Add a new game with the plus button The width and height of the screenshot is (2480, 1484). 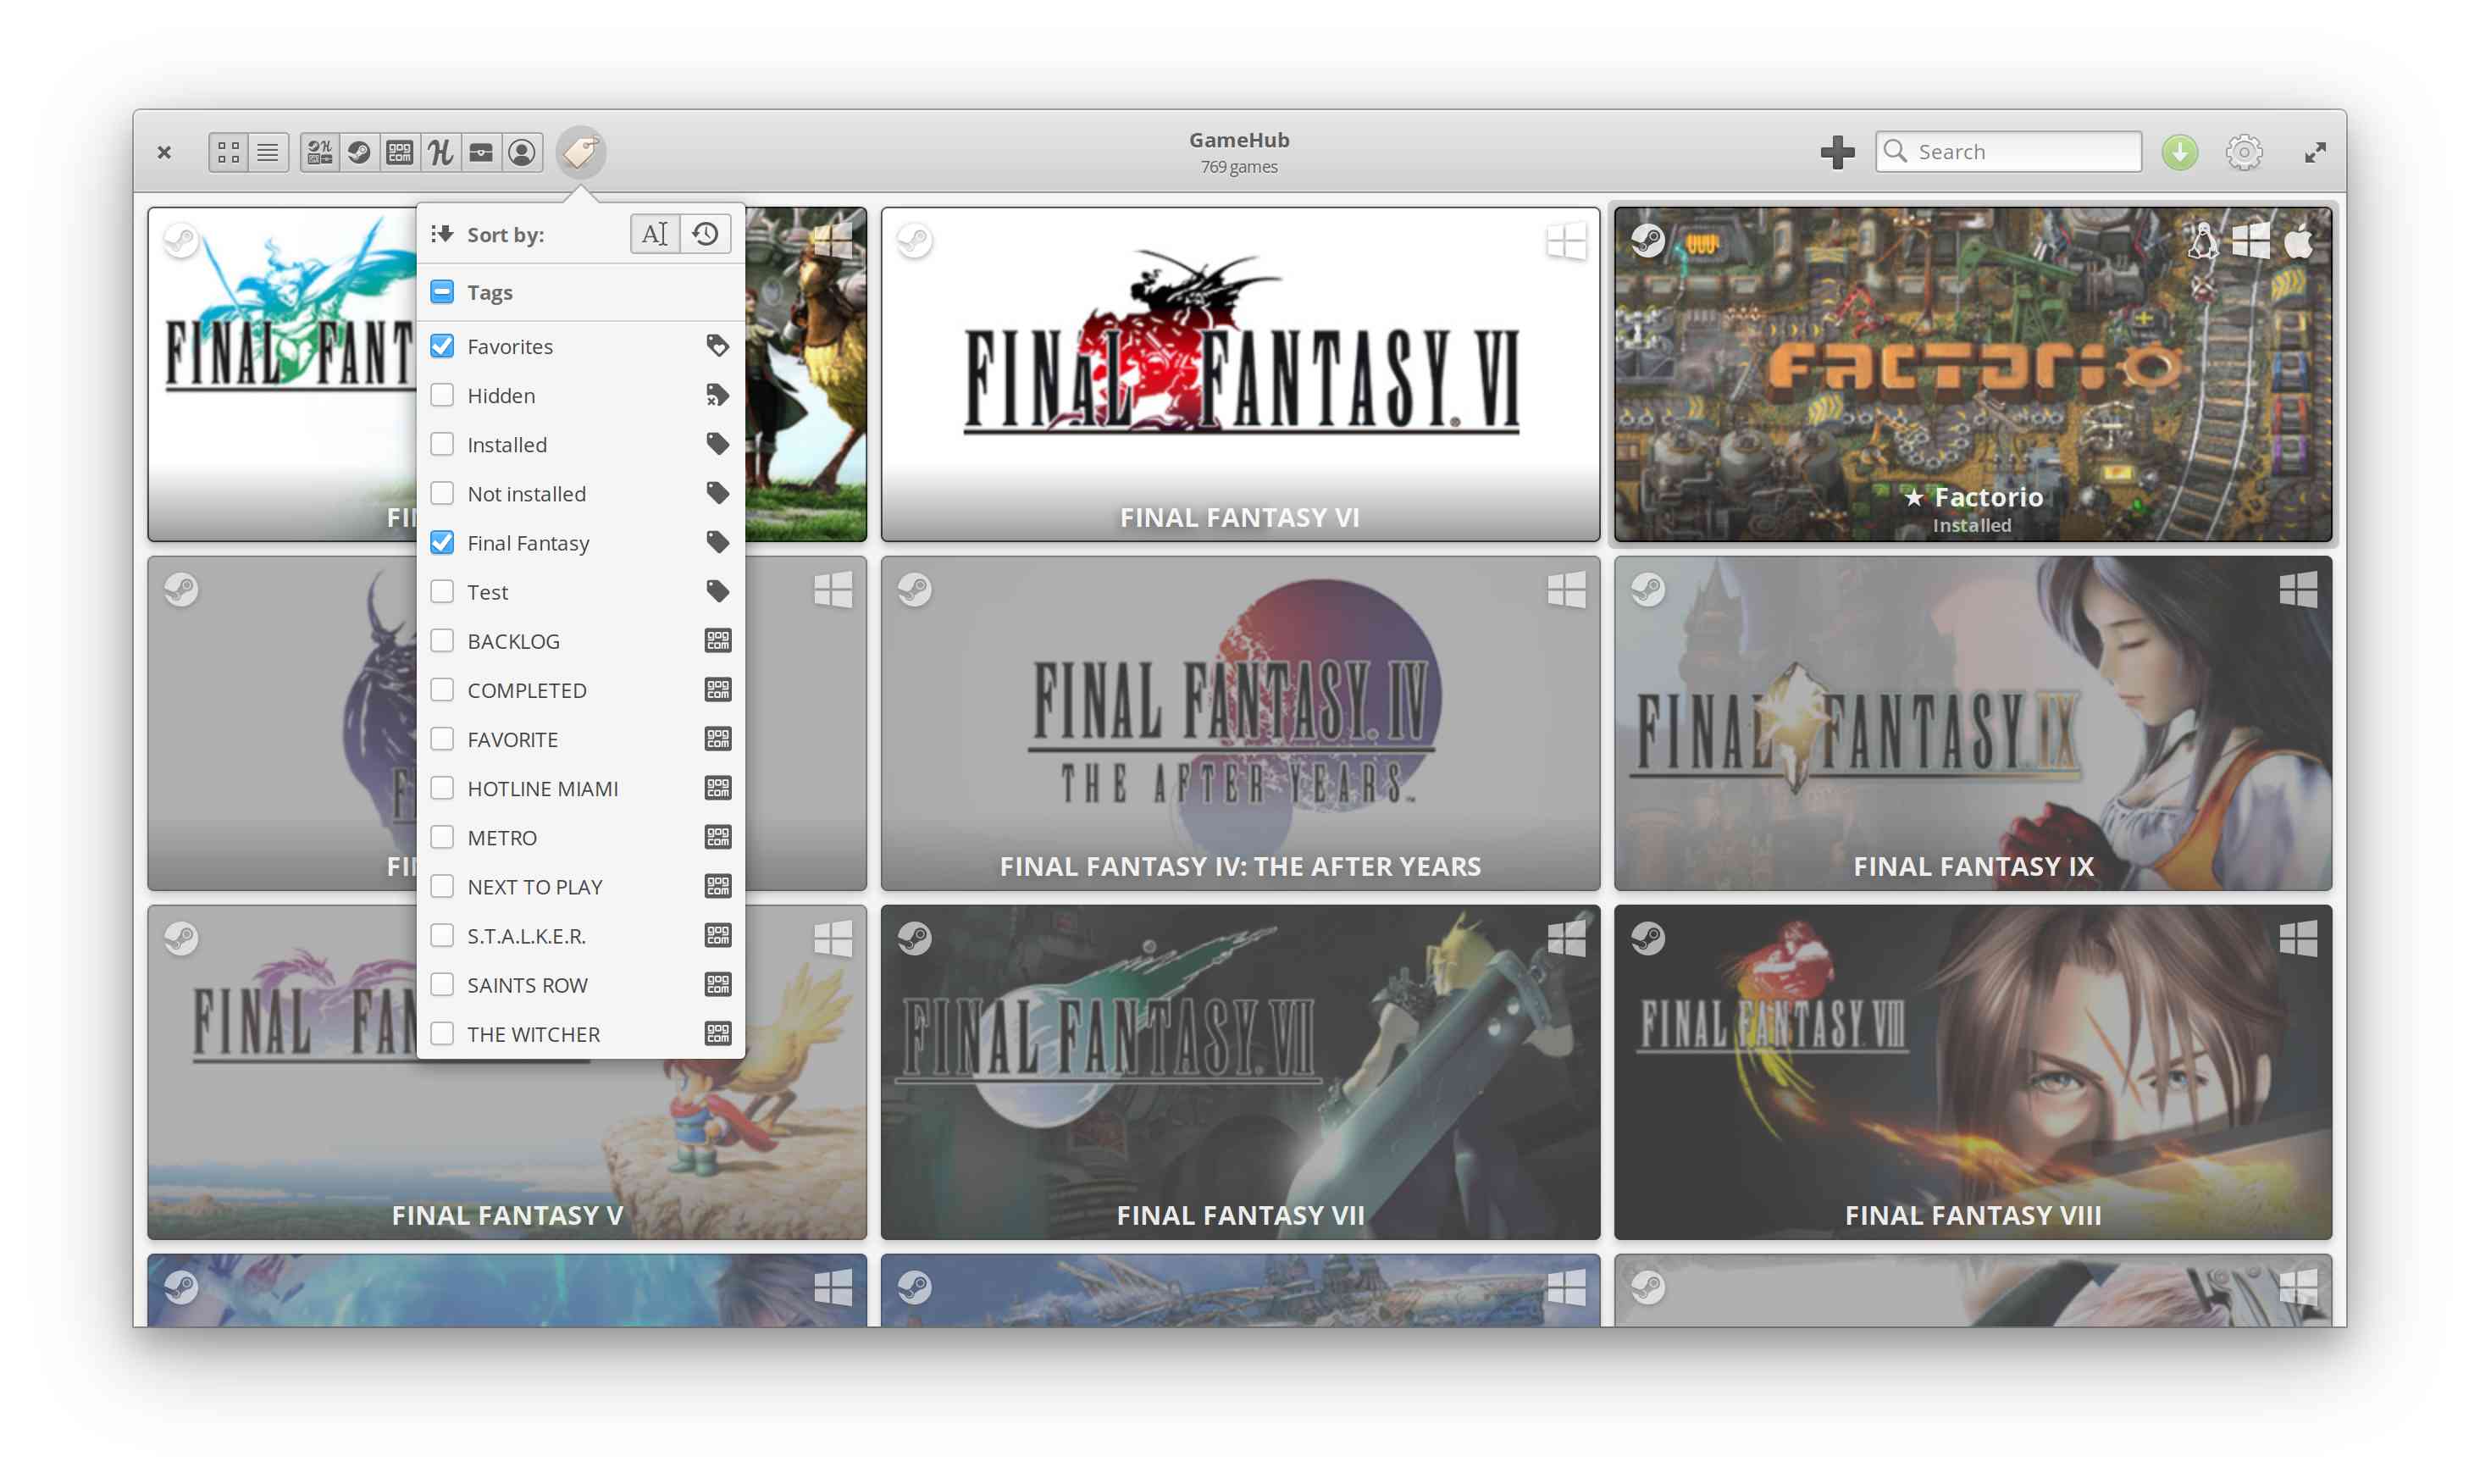pos(1837,152)
